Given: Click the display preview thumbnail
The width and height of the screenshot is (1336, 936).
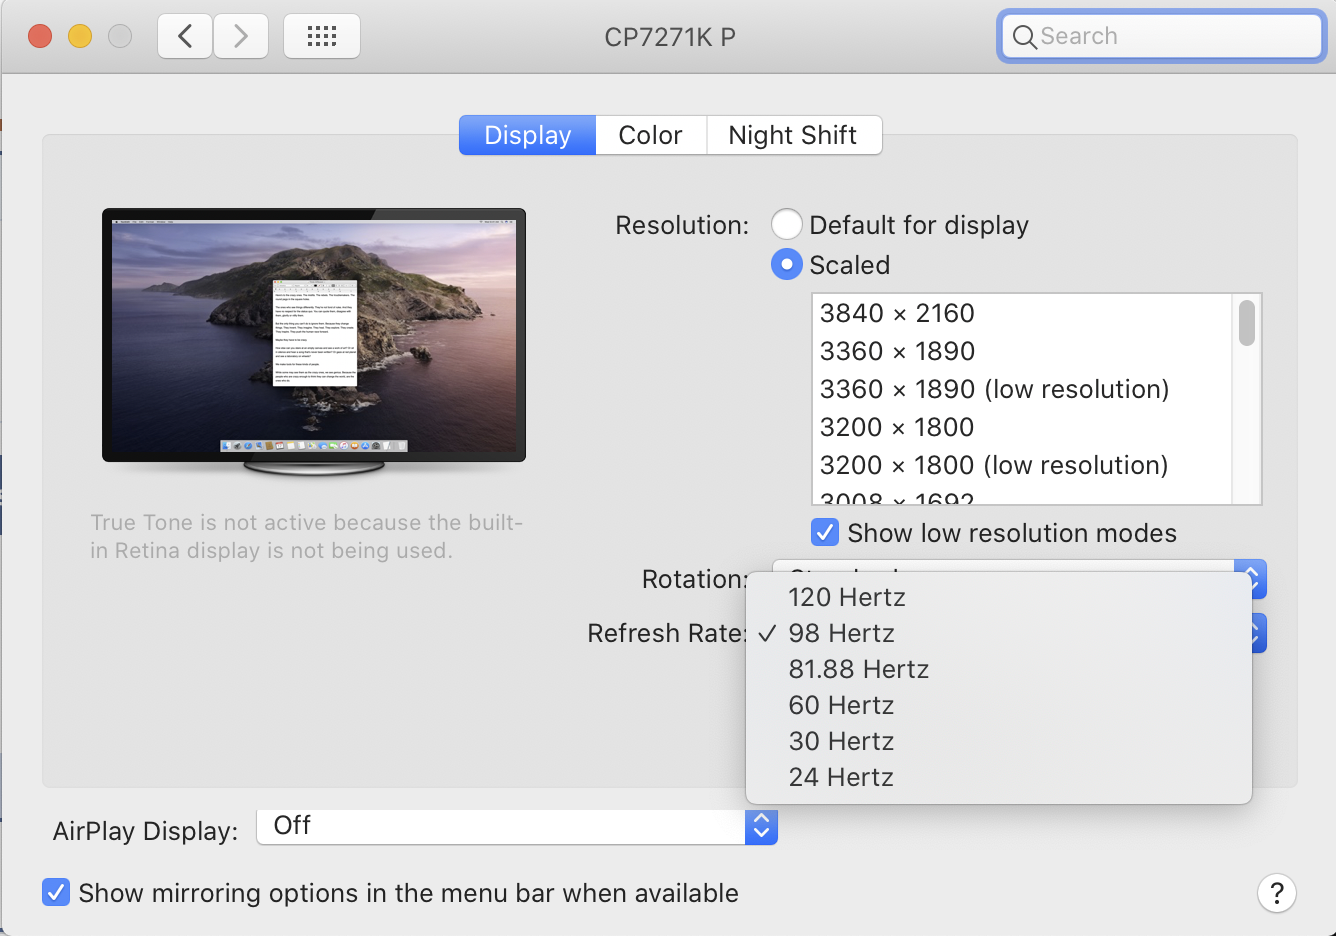Looking at the screenshot, I should pos(314,340).
